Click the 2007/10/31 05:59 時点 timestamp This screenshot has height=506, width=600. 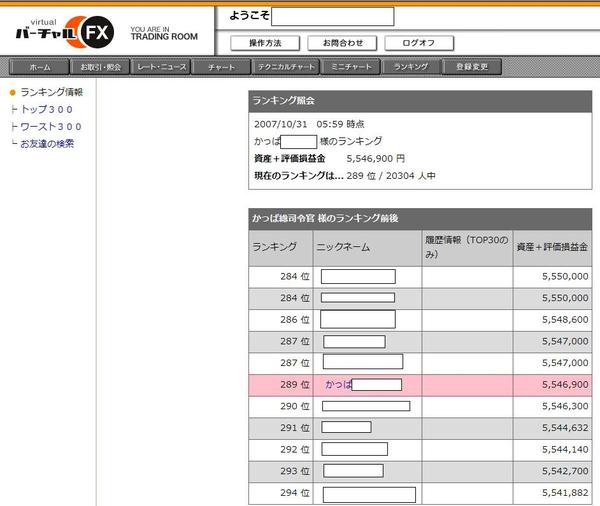tap(309, 124)
